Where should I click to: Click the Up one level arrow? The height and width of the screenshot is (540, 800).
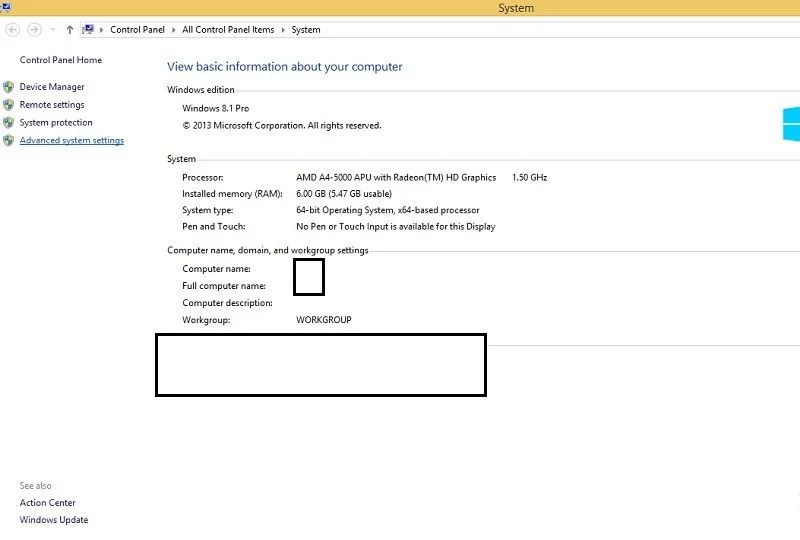[x=70, y=30]
